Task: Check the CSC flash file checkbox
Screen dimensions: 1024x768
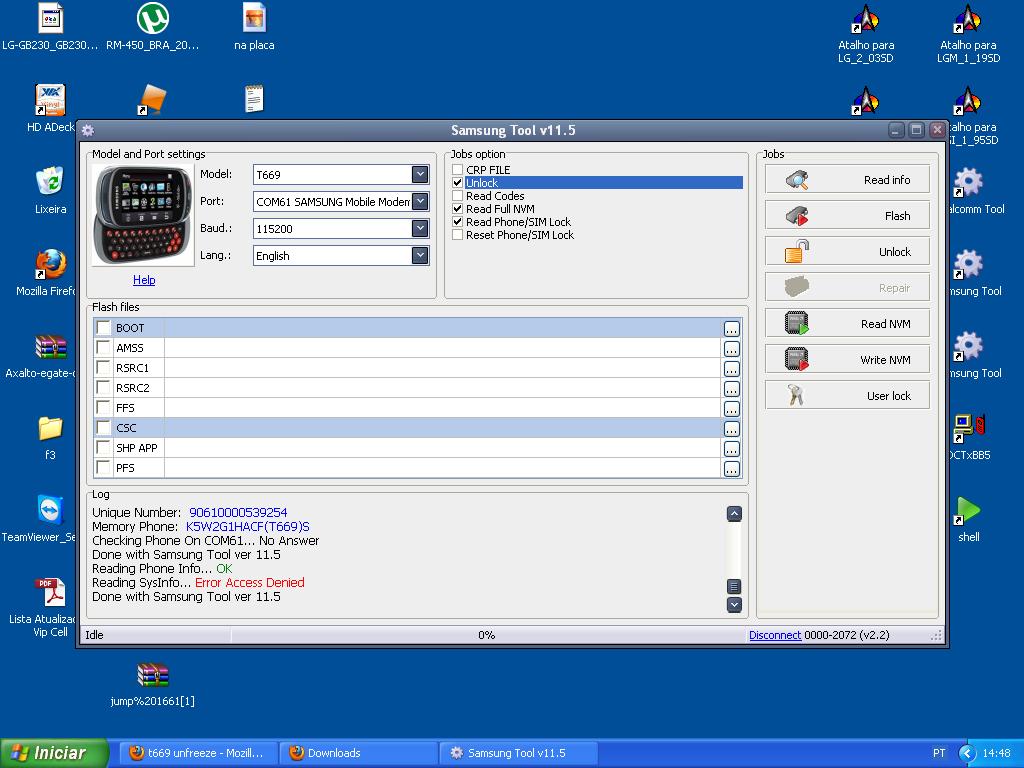Action: pyautogui.click(x=103, y=428)
